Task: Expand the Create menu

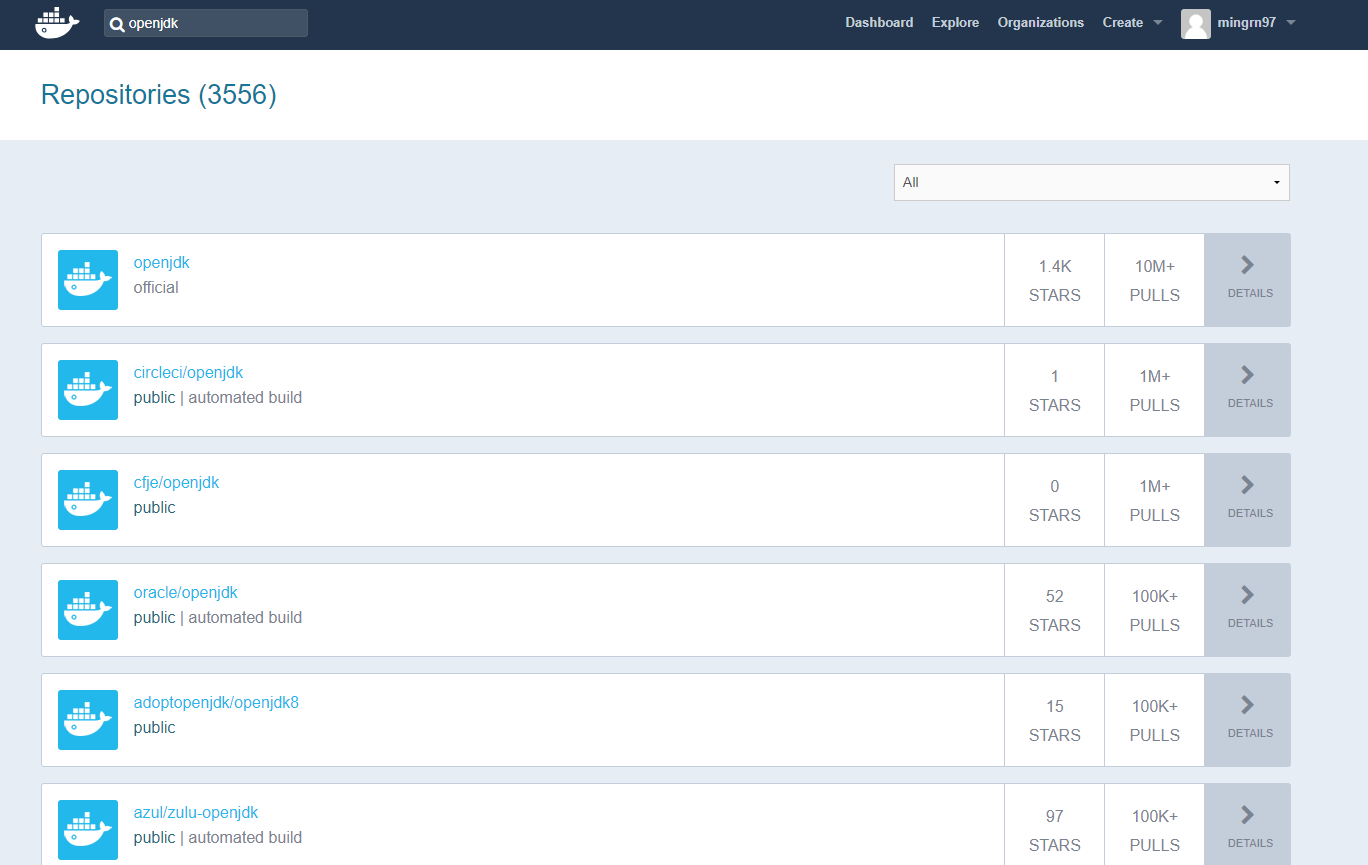Action: pos(1132,22)
